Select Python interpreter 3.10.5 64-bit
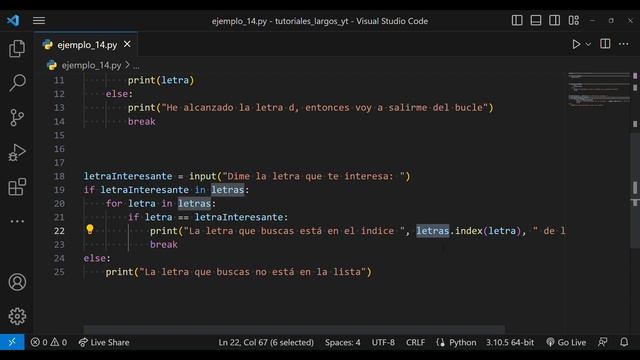Screen dimensions: 640x360 click(x=510, y=342)
